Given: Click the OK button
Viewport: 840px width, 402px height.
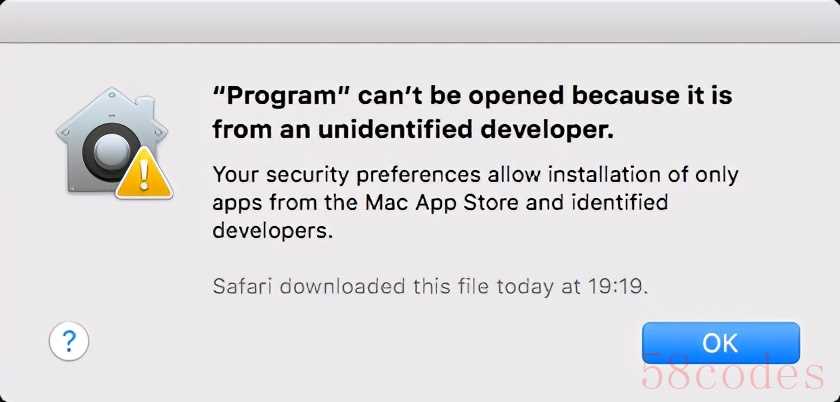Looking at the screenshot, I should click(720, 343).
